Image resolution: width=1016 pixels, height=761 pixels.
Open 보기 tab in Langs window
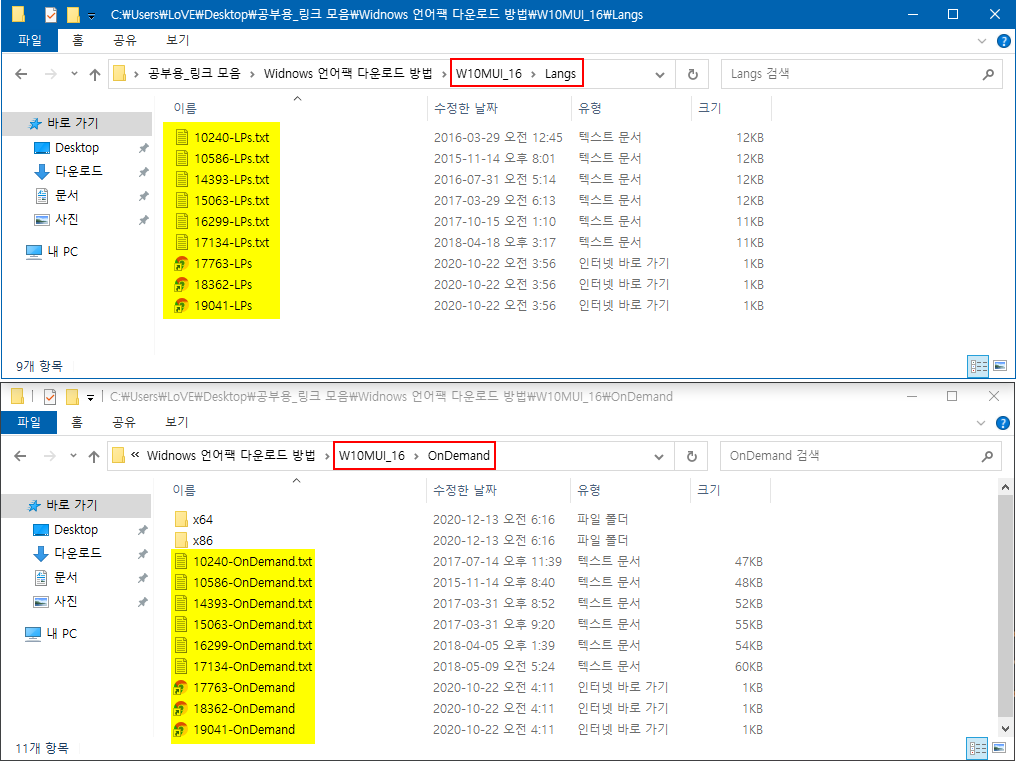178,40
